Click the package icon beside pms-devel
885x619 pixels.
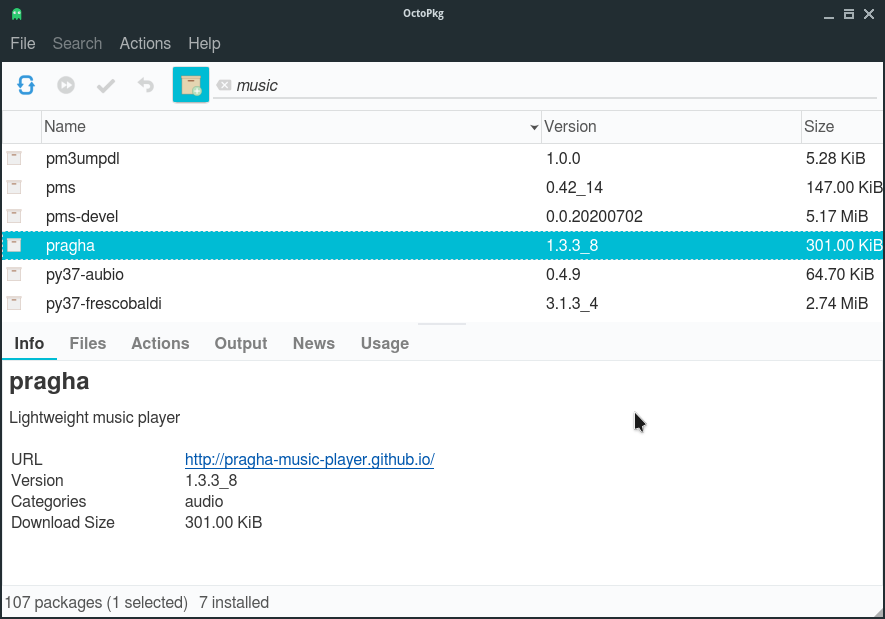point(14,216)
